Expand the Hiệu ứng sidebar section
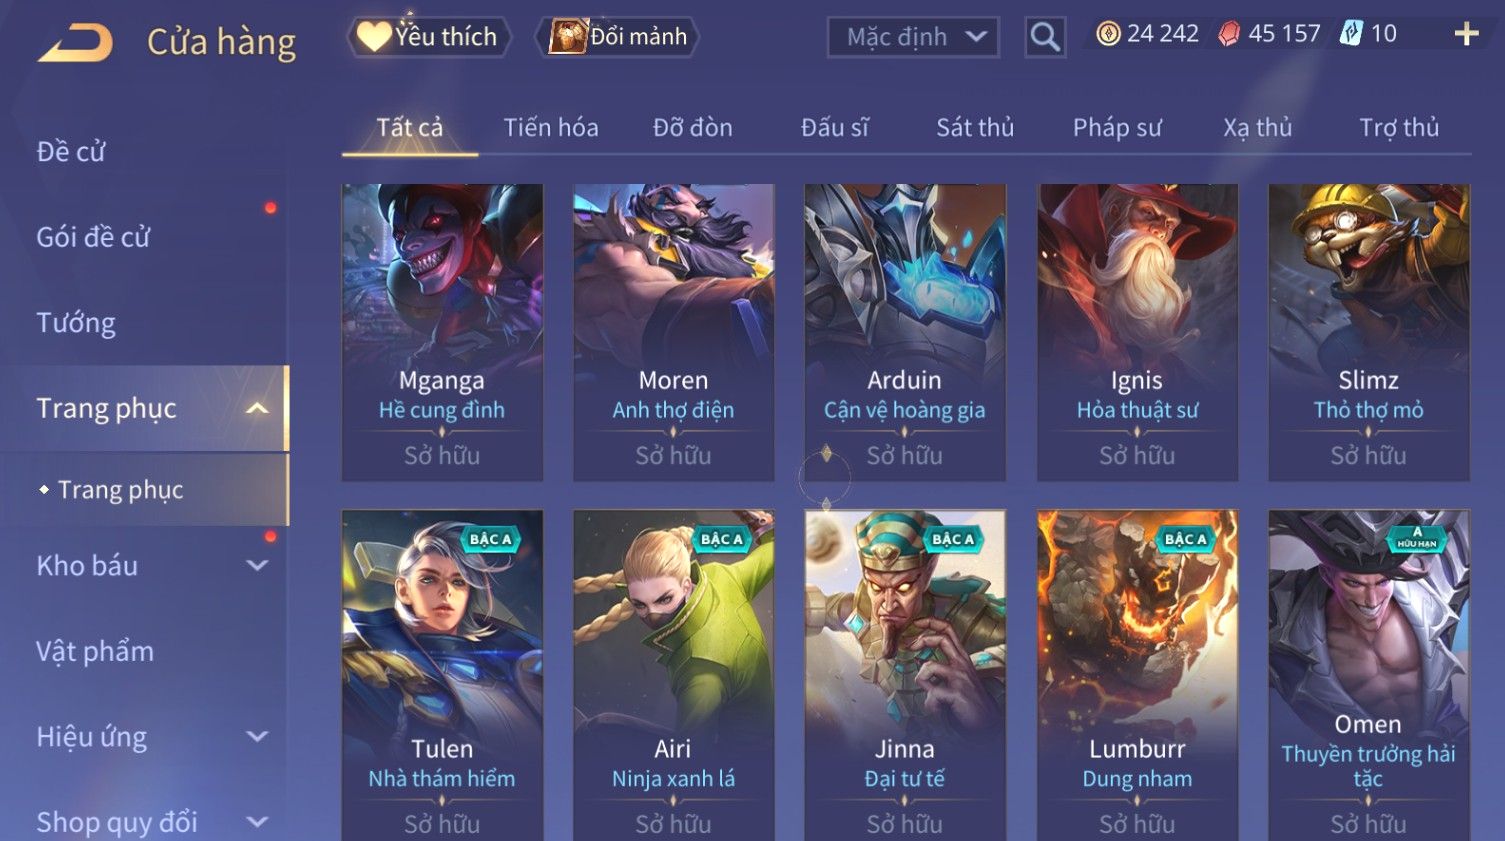The height and width of the screenshot is (841, 1505). (x=257, y=736)
